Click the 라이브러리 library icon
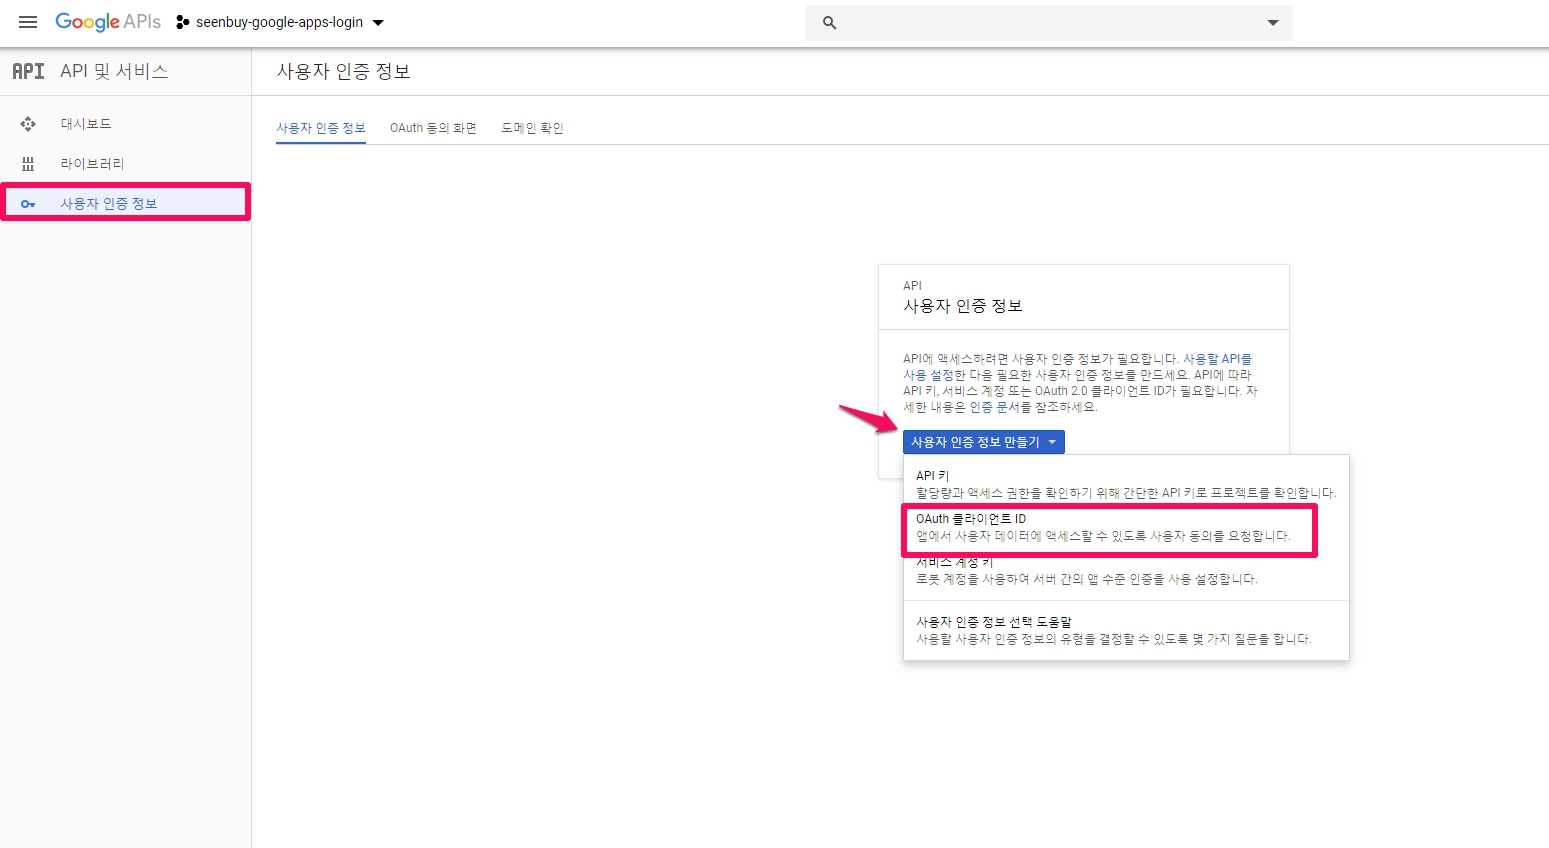1549x848 pixels. 28,164
